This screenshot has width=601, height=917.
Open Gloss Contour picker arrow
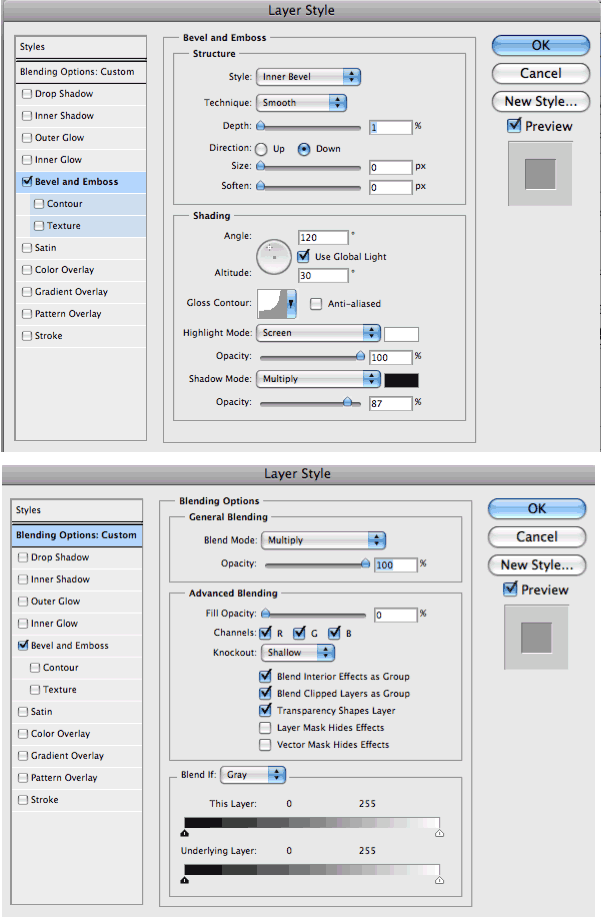point(291,303)
